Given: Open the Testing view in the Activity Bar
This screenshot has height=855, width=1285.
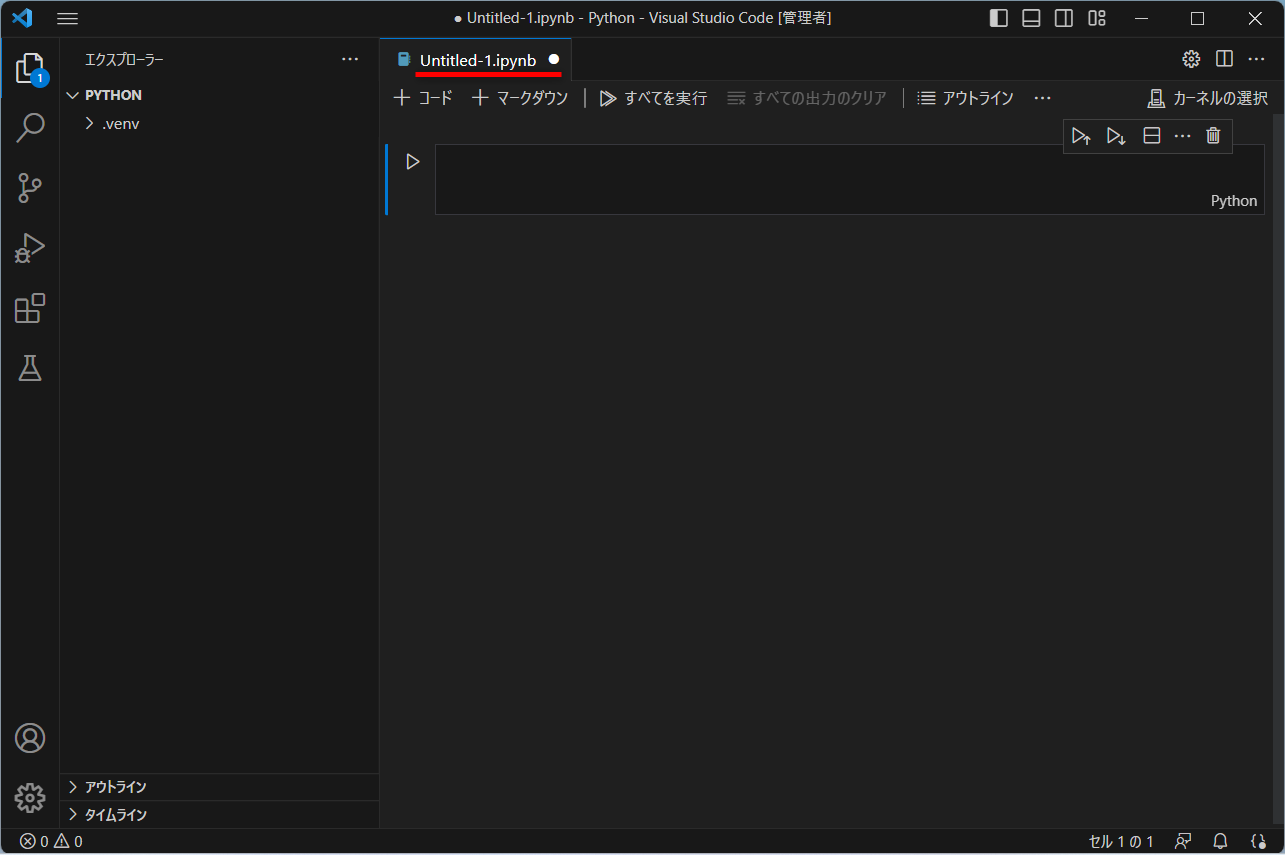Looking at the screenshot, I should pyautogui.click(x=30, y=368).
